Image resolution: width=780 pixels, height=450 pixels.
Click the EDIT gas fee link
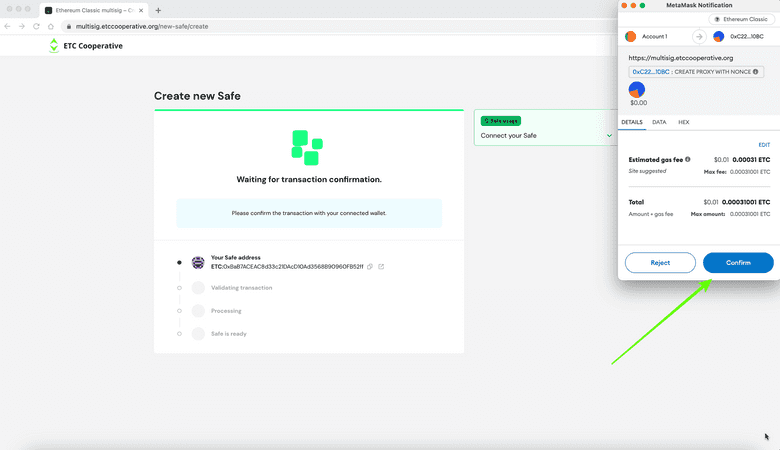point(764,145)
